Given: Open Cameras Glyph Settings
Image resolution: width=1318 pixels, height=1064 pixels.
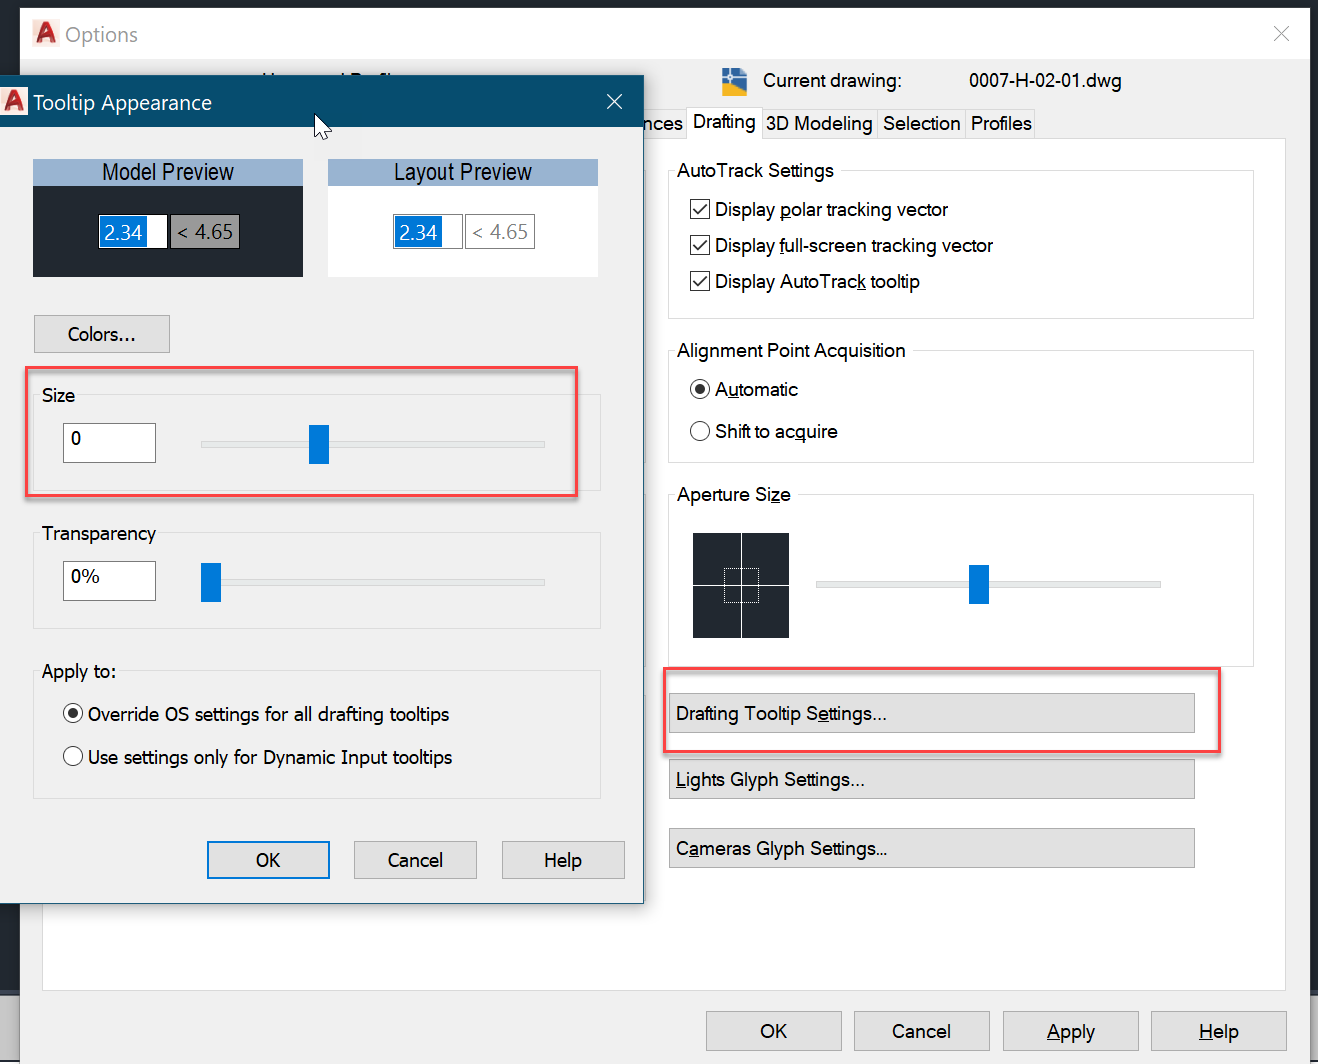Looking at the screenshot, I should [931, 848].
